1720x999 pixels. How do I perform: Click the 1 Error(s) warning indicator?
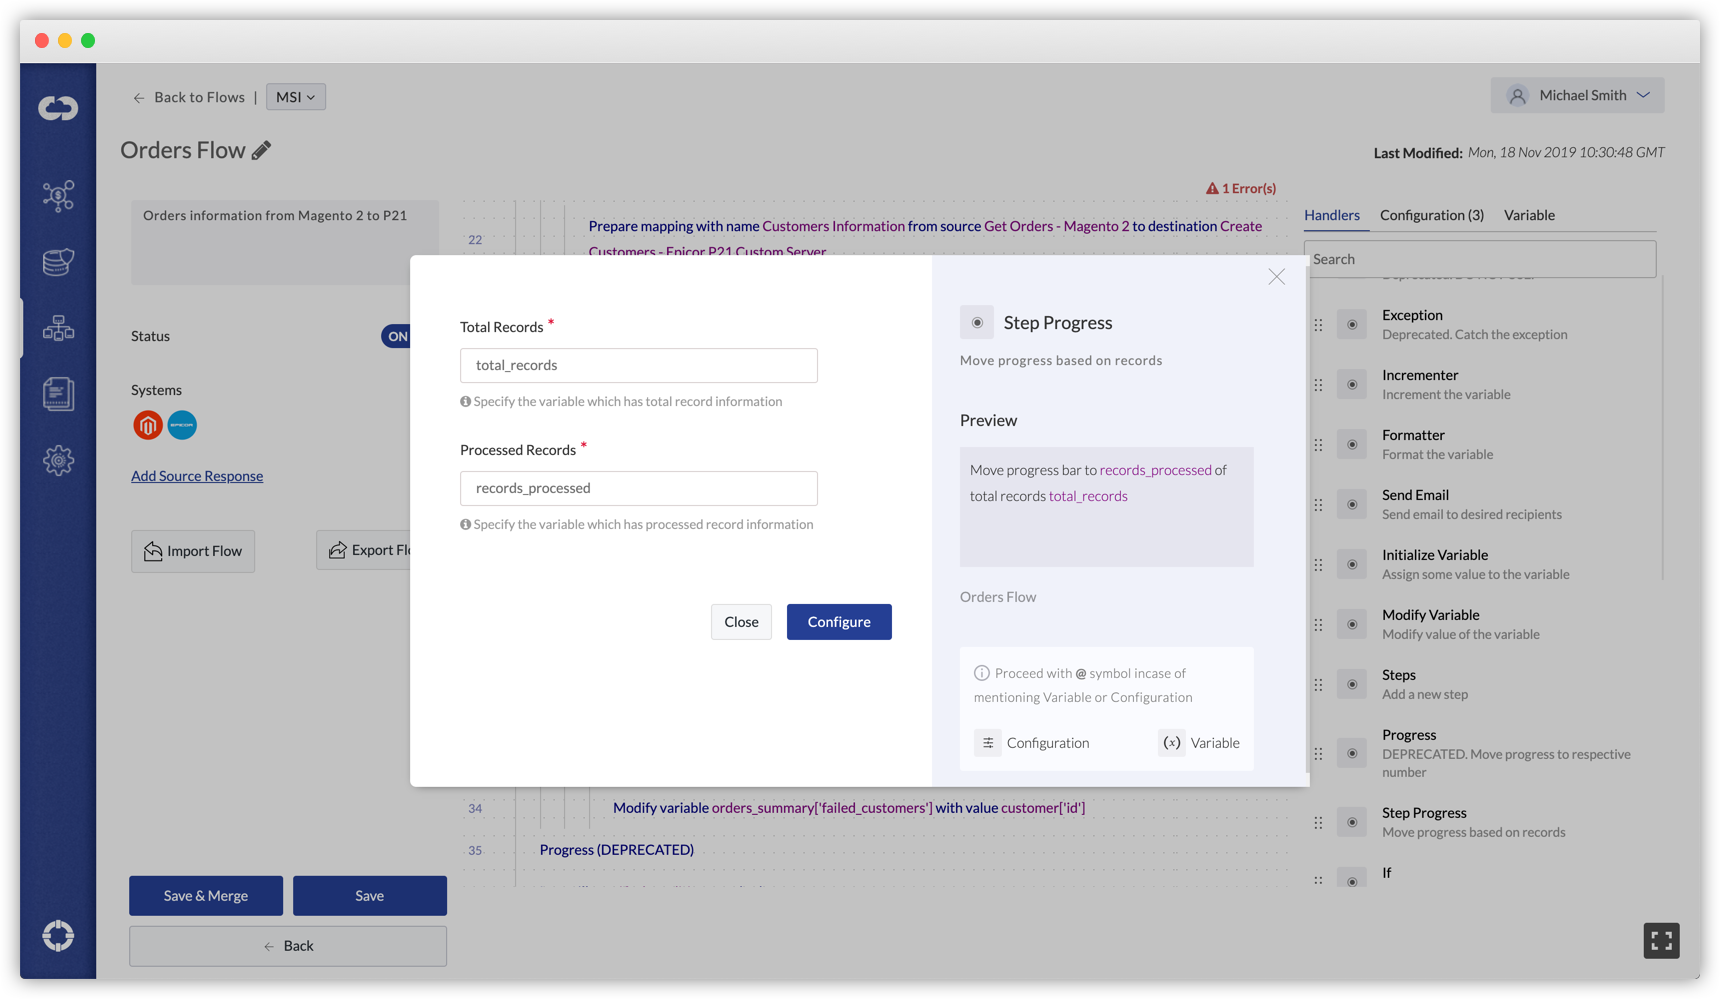click(1240, 188)
